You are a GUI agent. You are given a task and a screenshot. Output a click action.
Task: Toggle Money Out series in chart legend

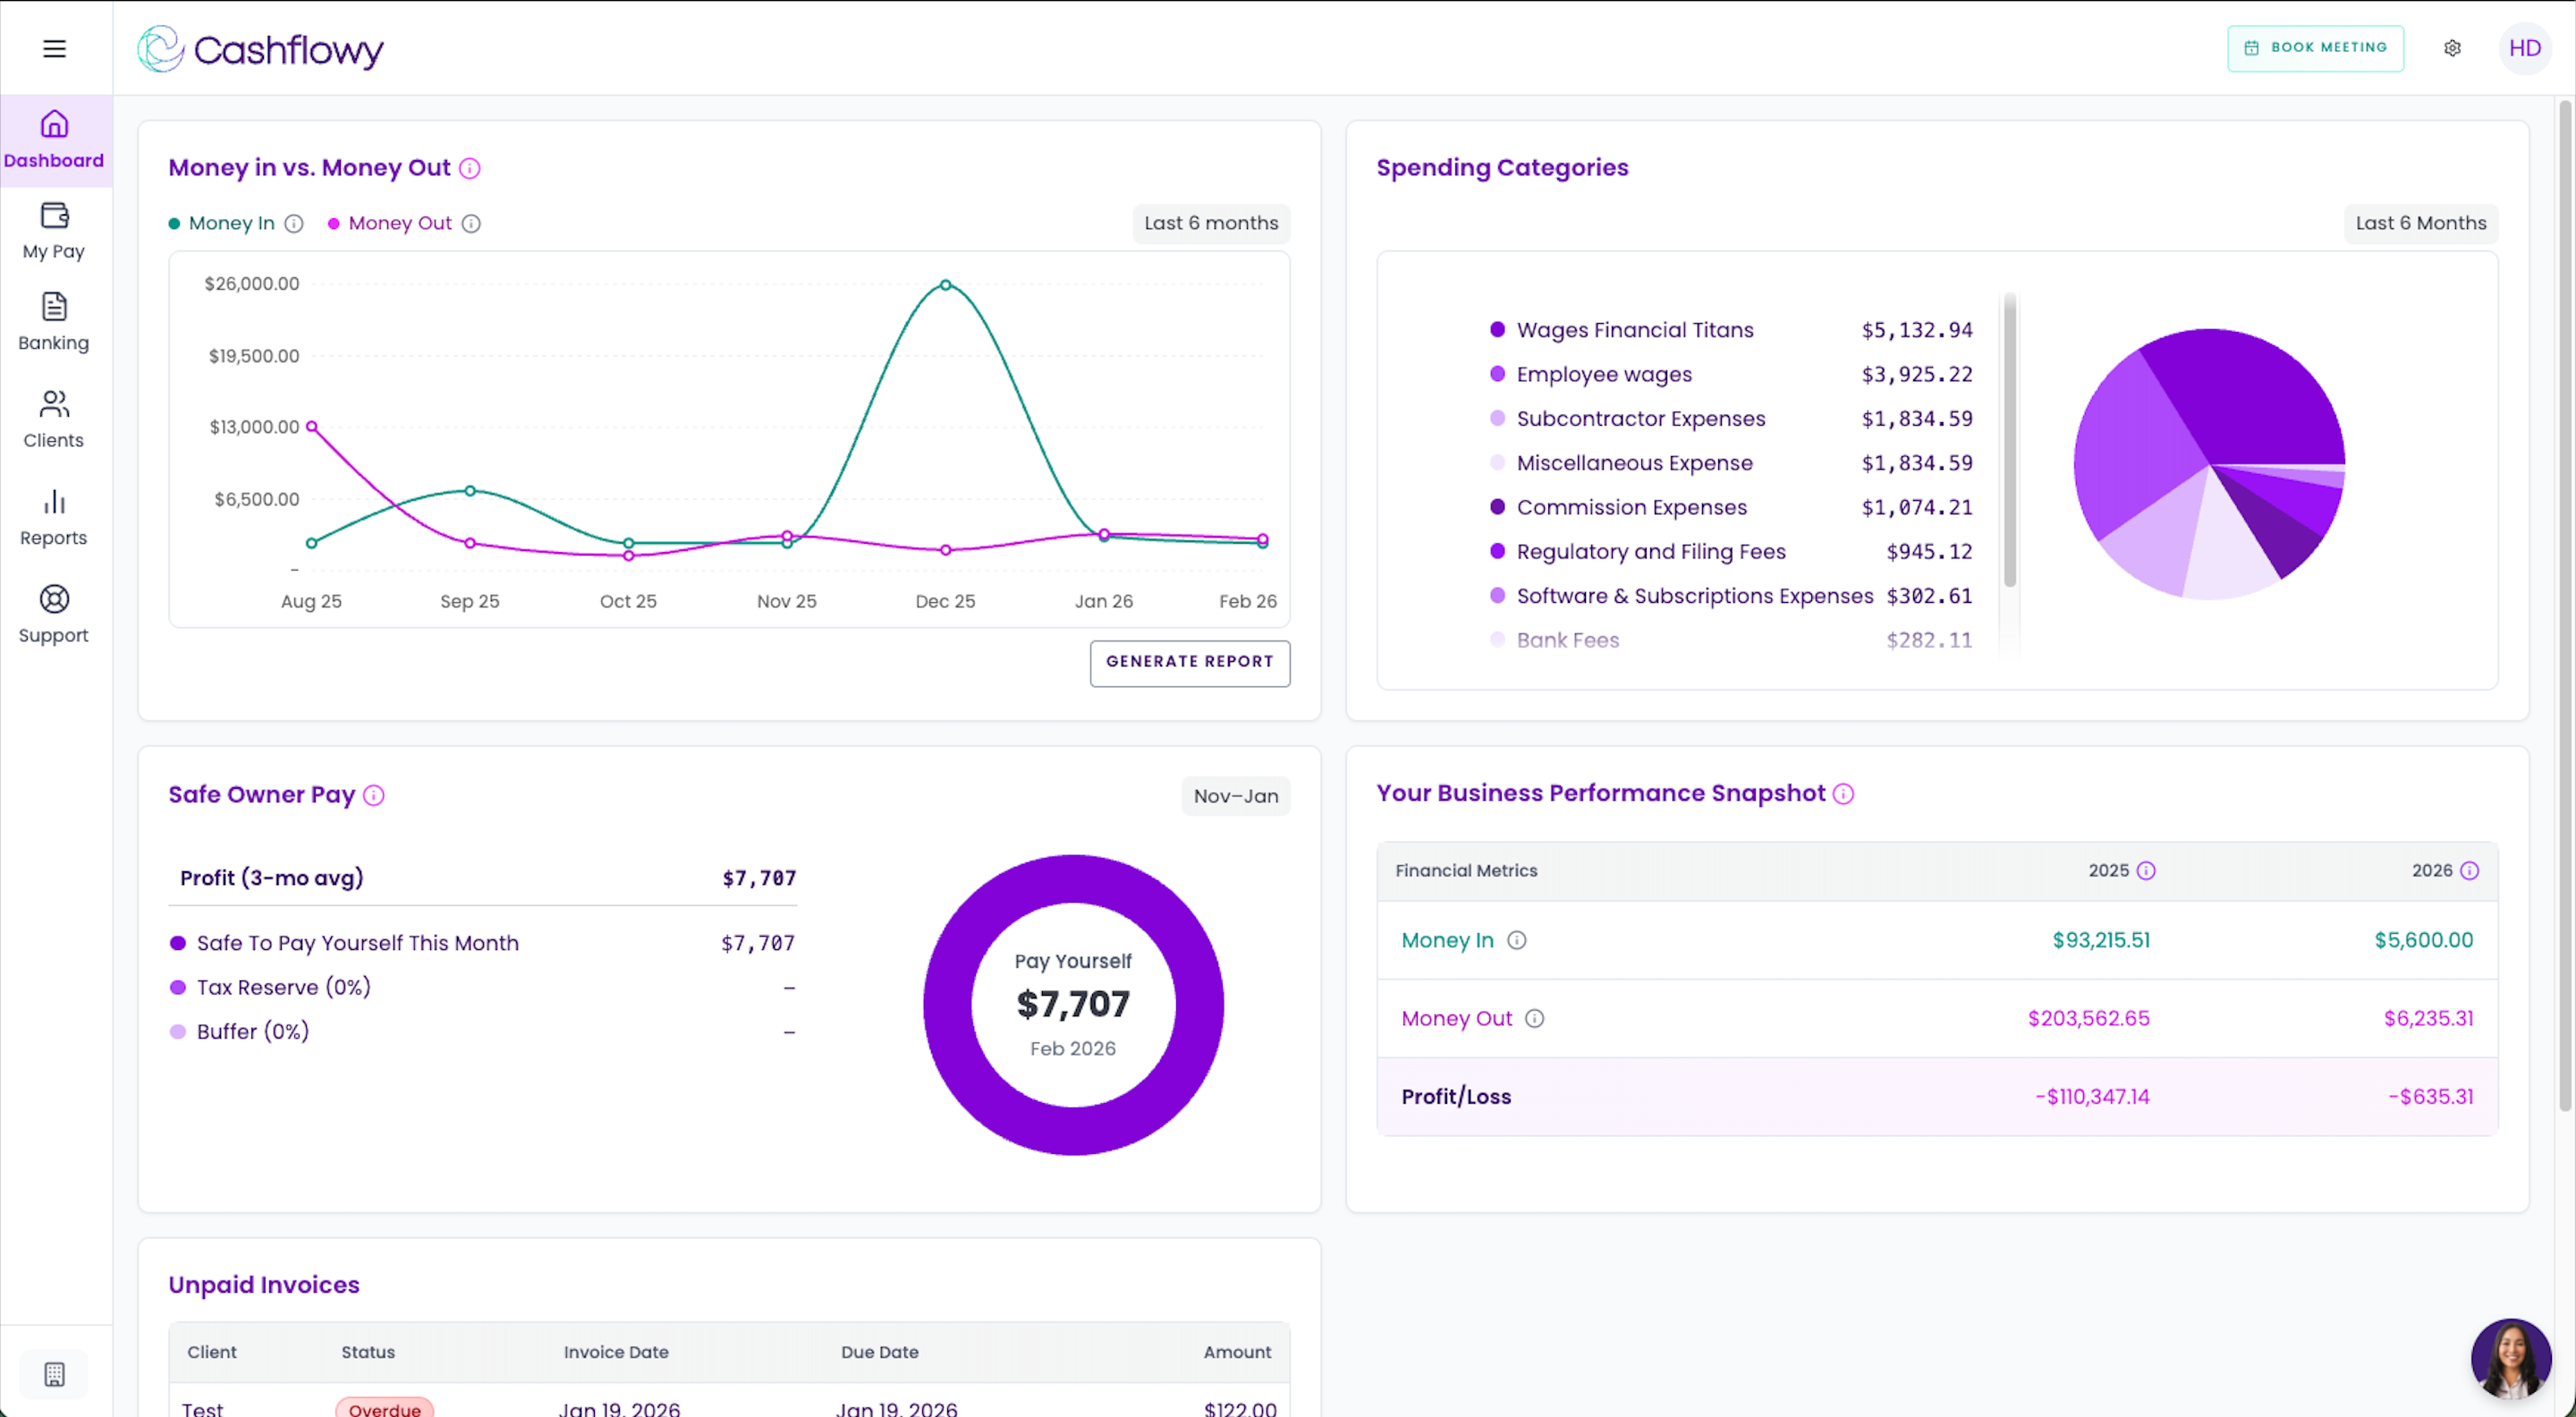click(x=399, y=223)
